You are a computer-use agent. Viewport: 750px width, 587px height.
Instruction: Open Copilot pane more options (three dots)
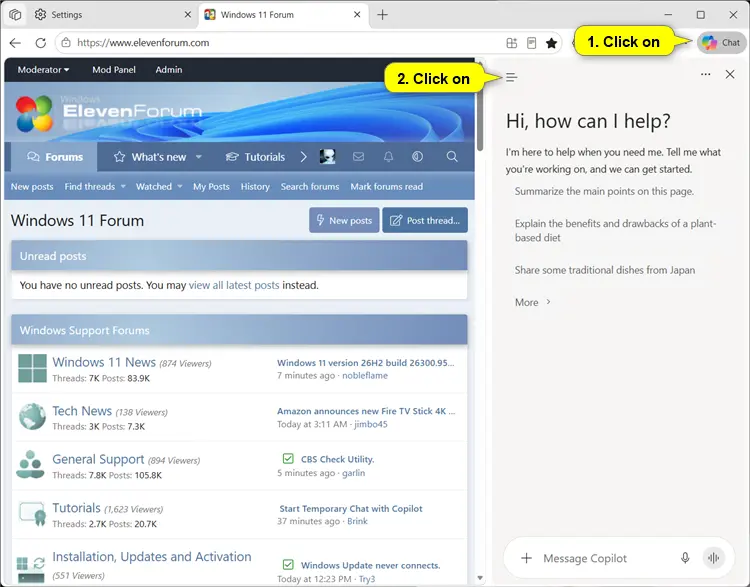click(x=706, y=75)
